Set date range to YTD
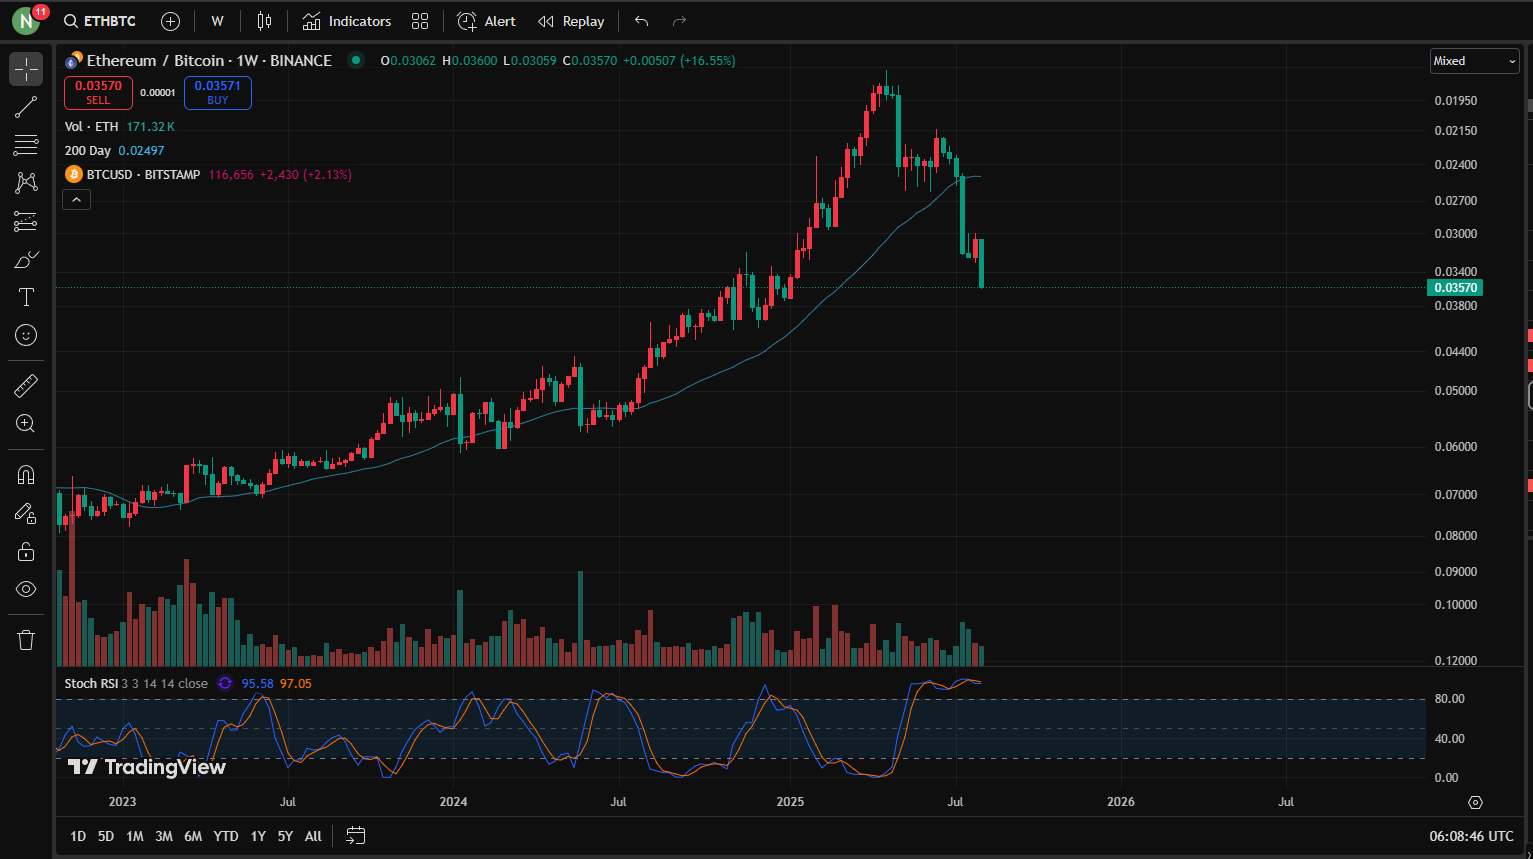Viewport: 1533px width, 859px height. coord(226,836)
